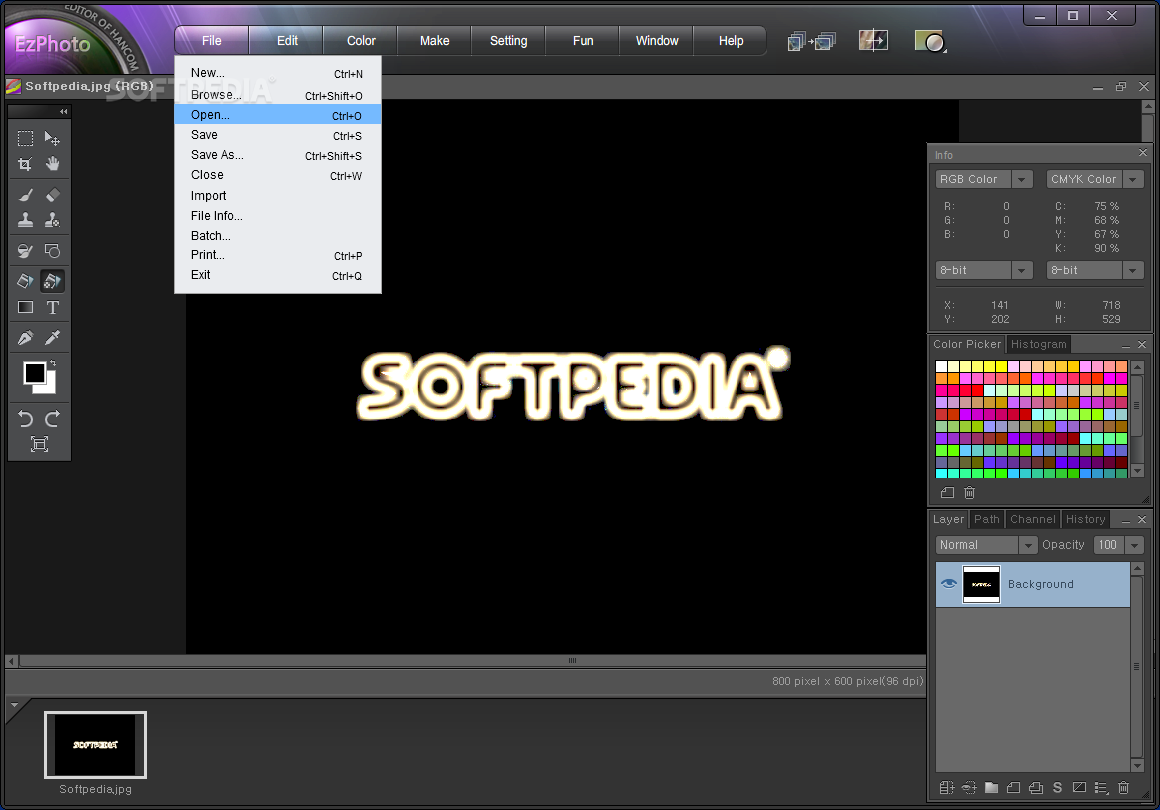Open layer options list icon

1101,788
